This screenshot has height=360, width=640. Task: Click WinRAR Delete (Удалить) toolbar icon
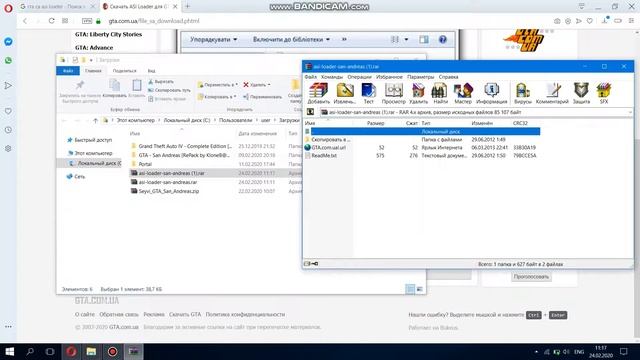click(418, 93)
